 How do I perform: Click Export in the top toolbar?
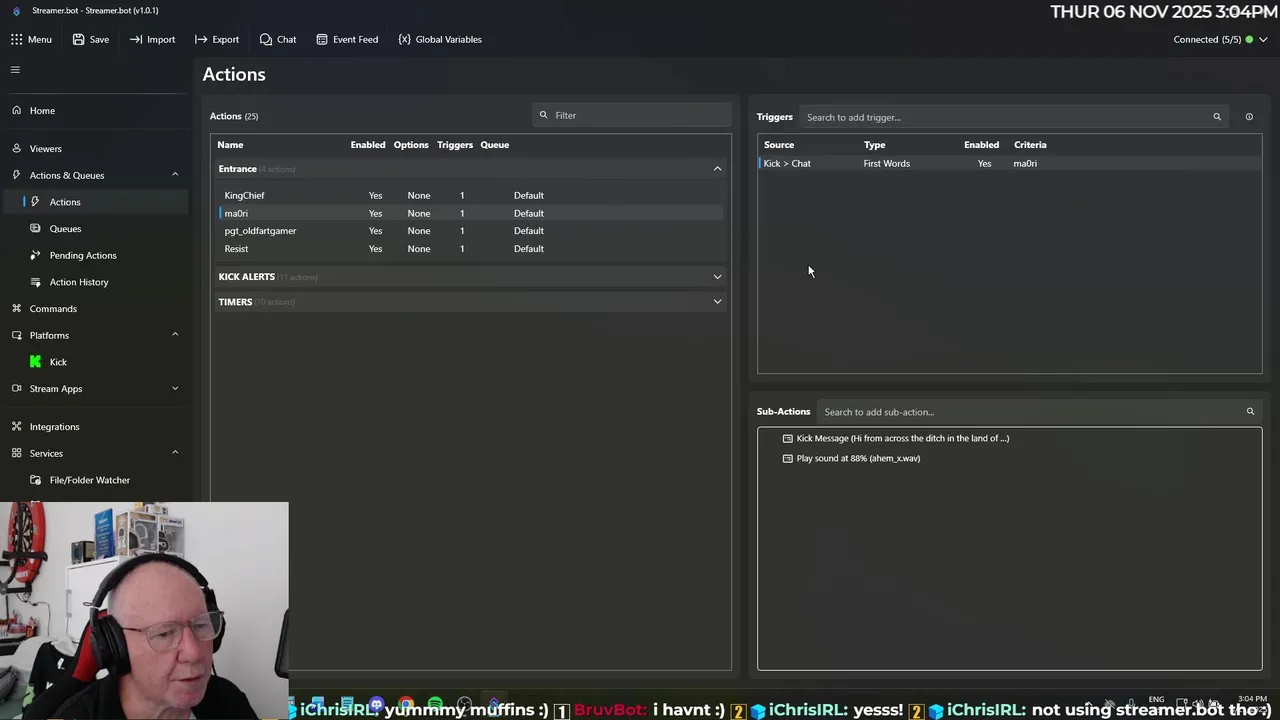217,39
